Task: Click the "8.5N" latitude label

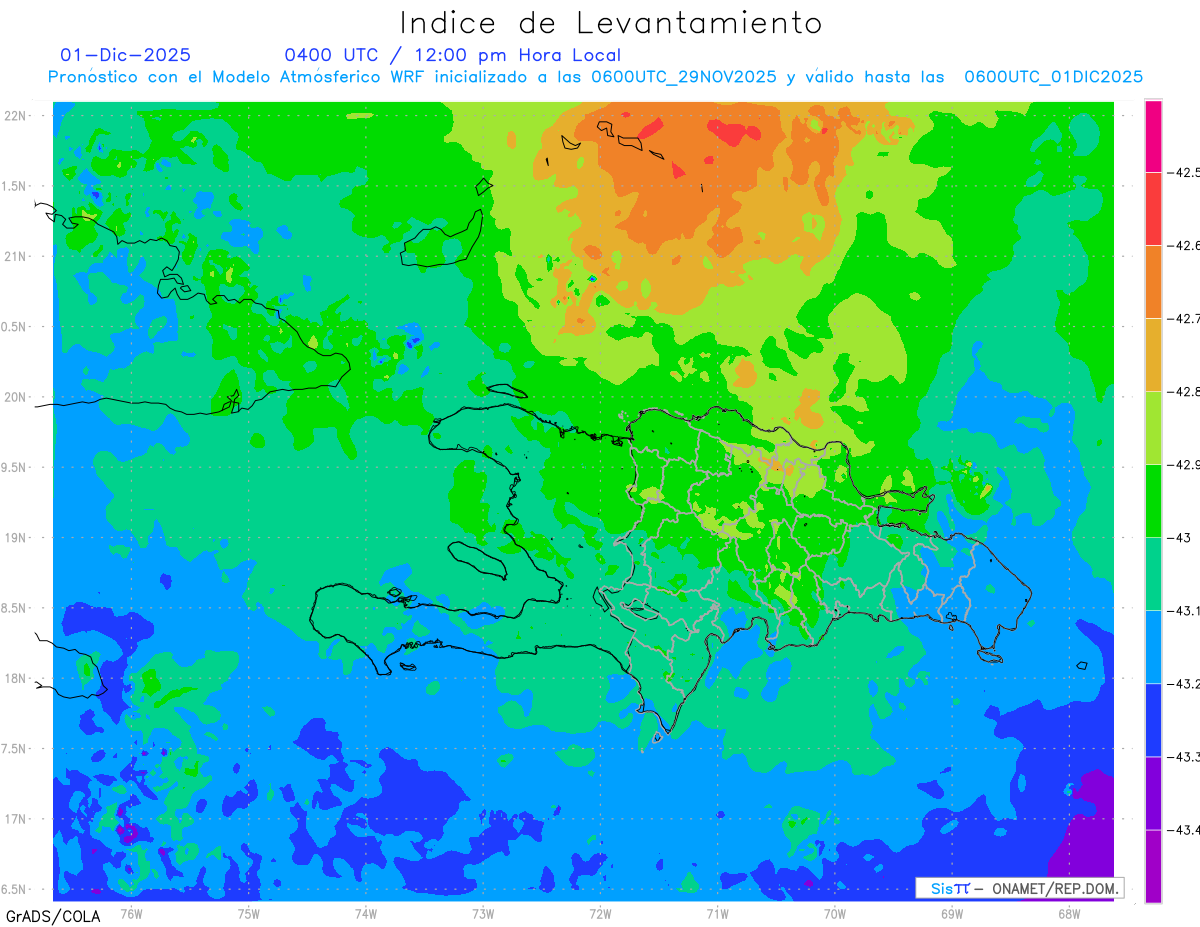Action: tap(14, 608)
